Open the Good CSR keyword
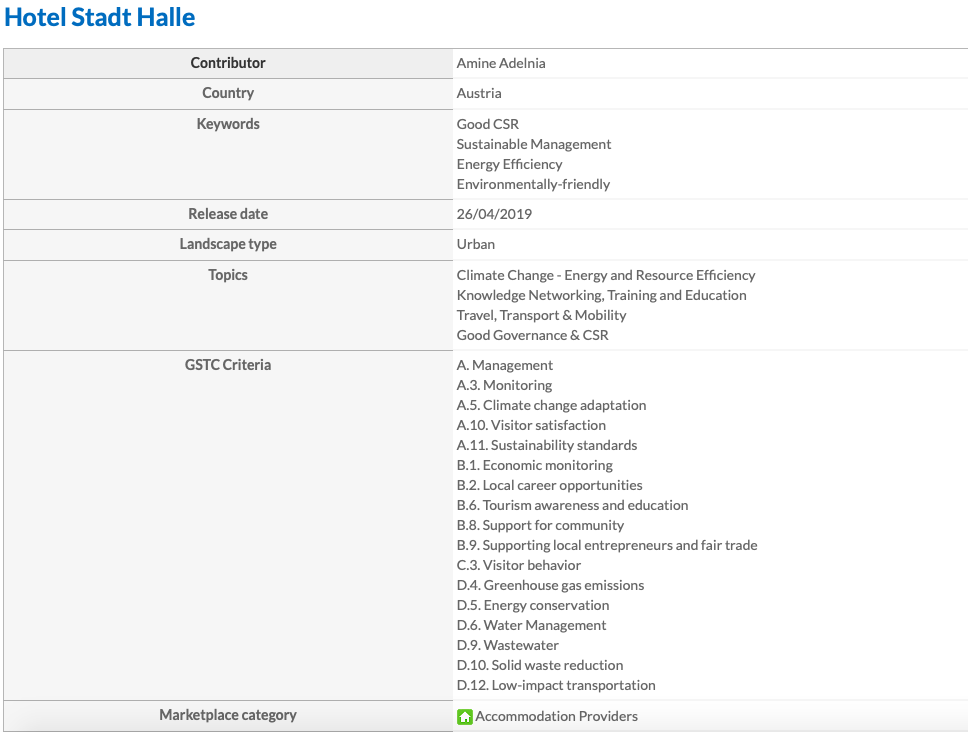 point(488,124)
